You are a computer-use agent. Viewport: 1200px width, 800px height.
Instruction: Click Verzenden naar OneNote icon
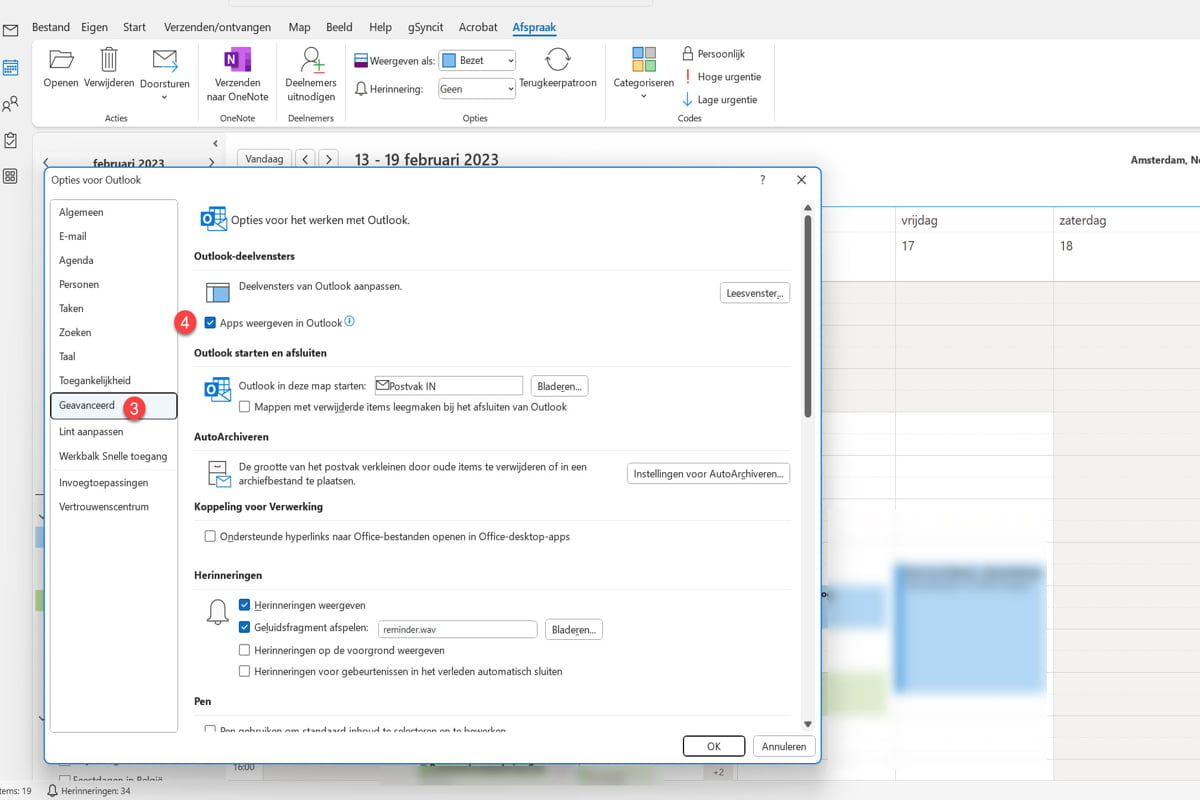(x=237, y=60)
